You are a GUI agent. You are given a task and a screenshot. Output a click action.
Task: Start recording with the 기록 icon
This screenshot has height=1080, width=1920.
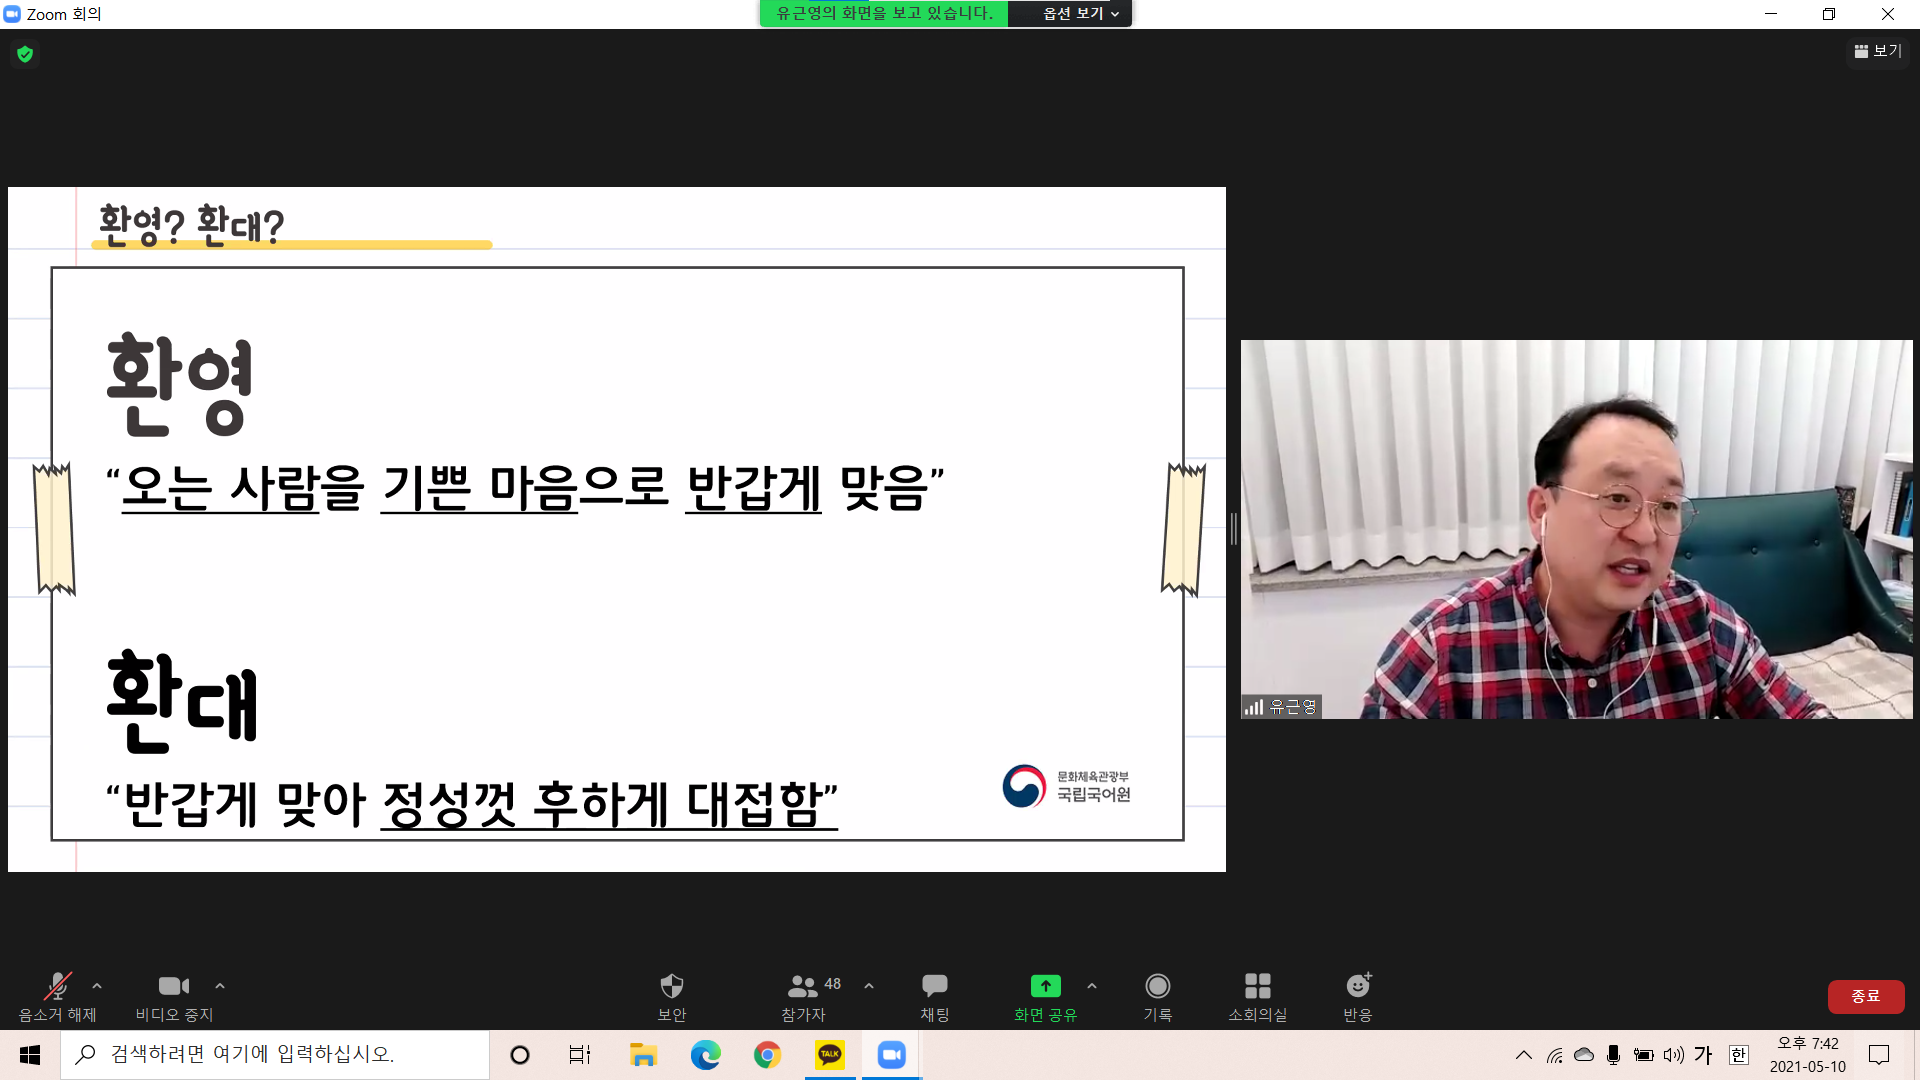pyautogui.click(x=1157, y=987)
